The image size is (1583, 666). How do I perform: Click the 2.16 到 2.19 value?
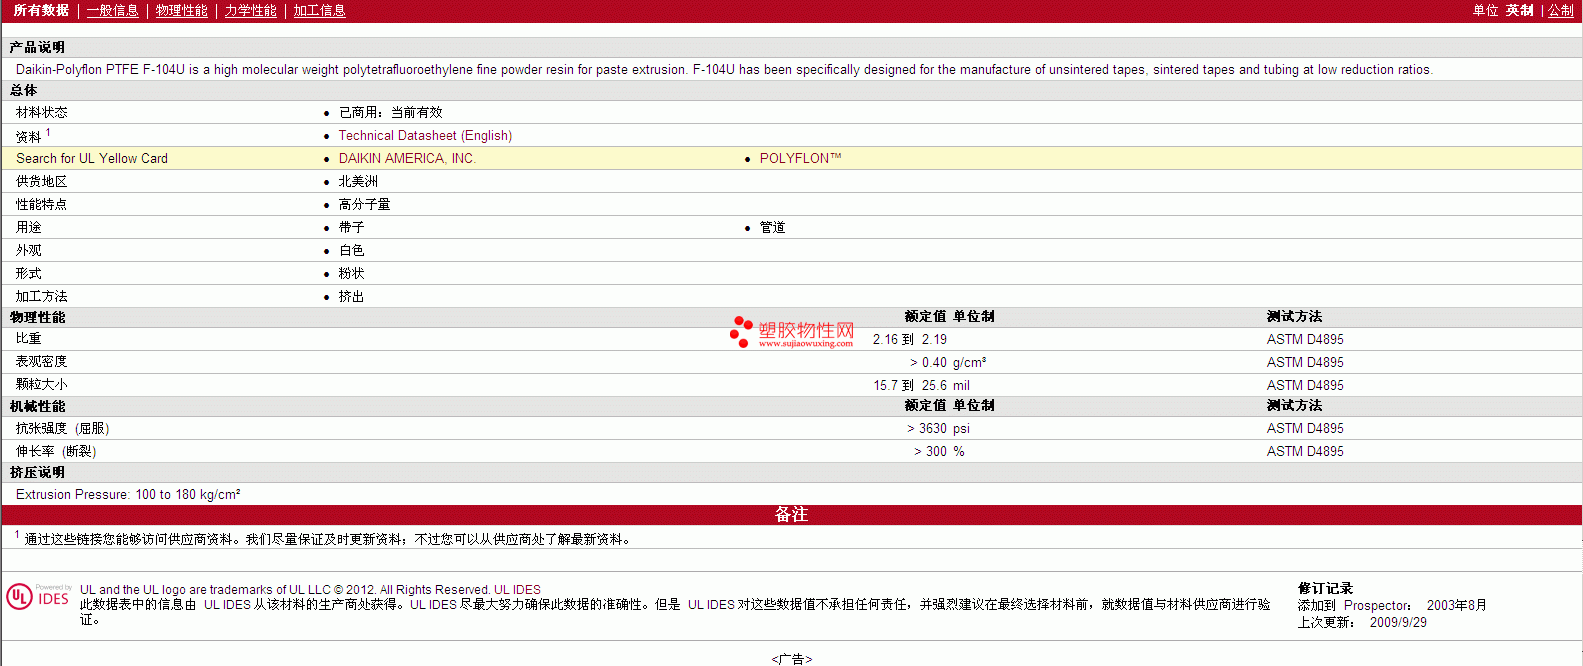[910, 339]
